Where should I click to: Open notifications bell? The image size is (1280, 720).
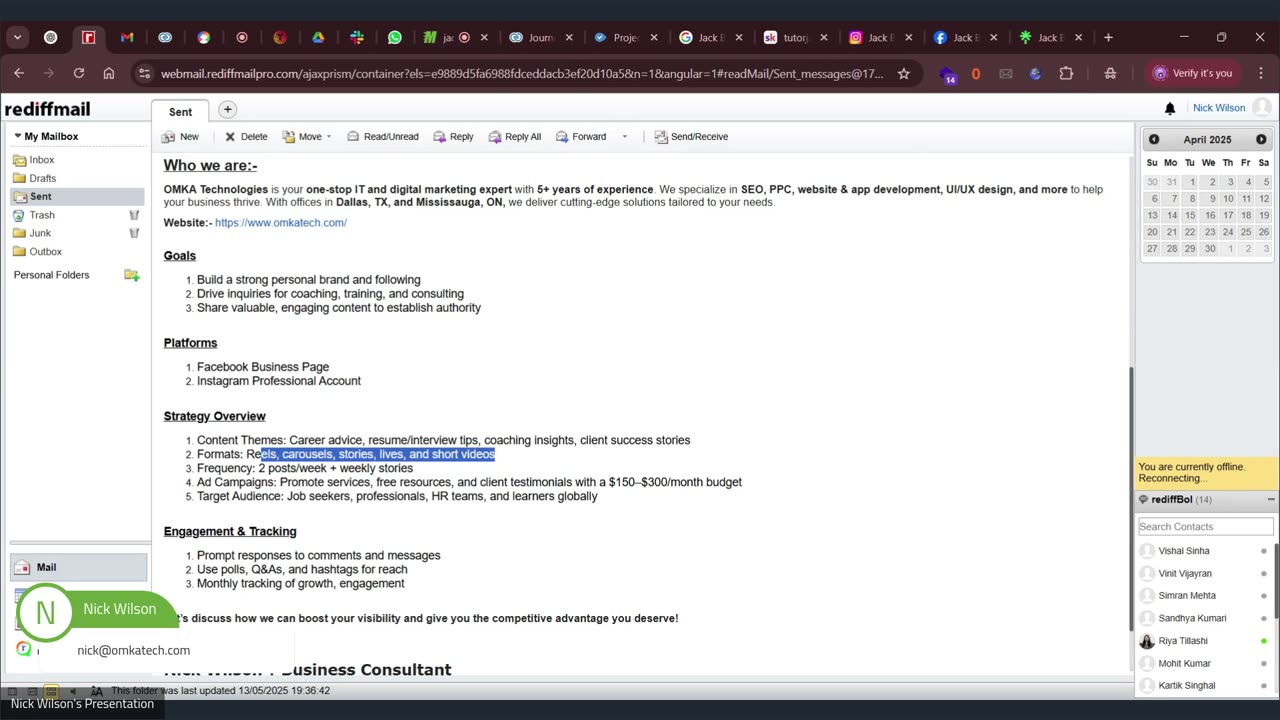pyautogui.click(x=1170, y=108)
